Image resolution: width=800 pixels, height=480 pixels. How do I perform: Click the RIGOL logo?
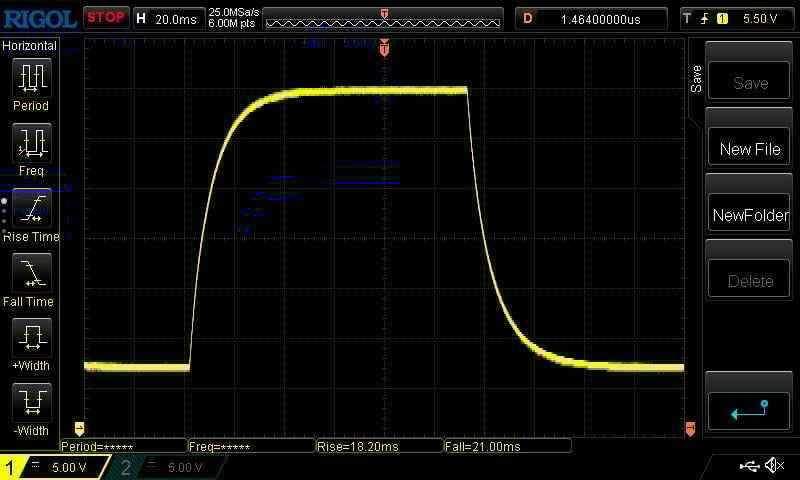(40, 19)
